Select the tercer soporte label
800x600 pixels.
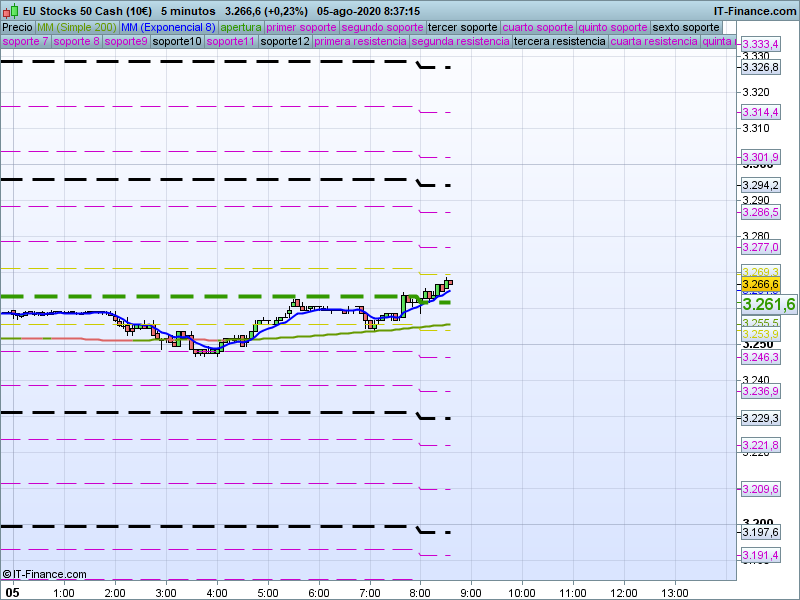pos(462,27)
